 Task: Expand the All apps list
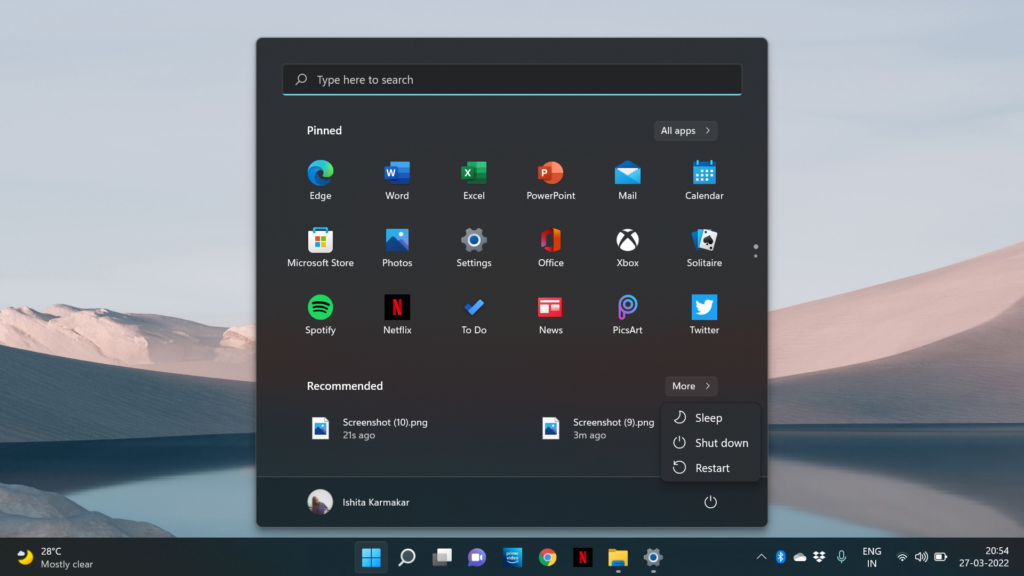tap(685, 131)
